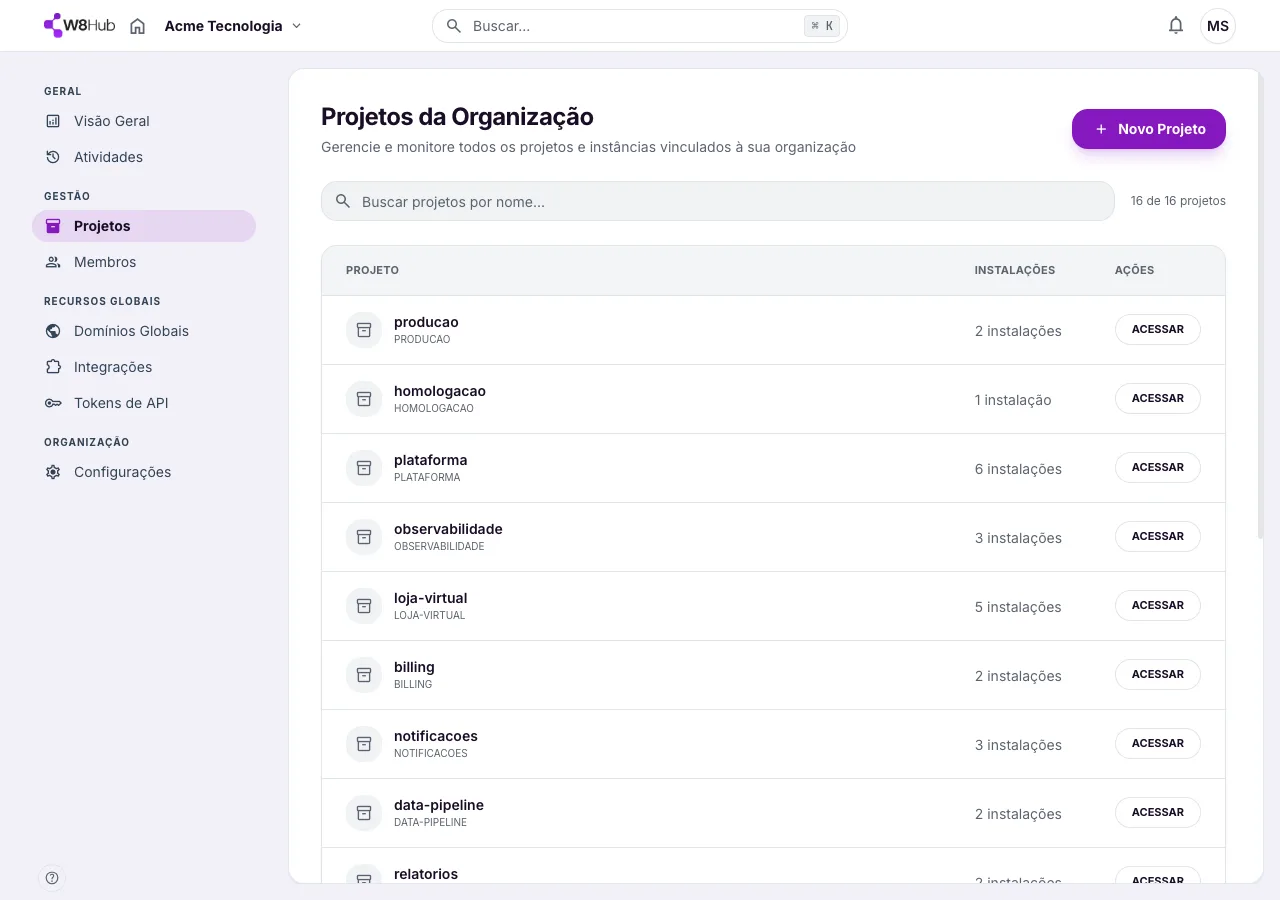The image size is (1280, 900).
Task: Click the Domínios Globais globe icon
Action: (53, 331)
